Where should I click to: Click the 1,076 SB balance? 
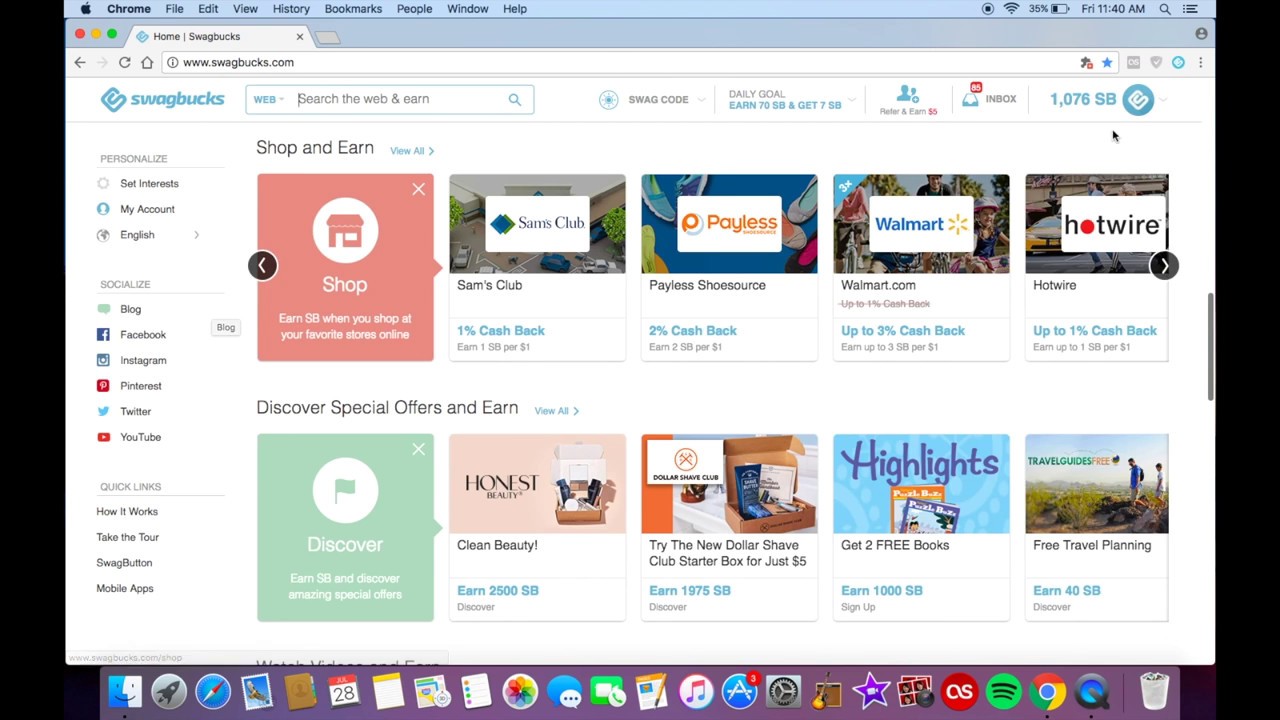coord(1082,99)
